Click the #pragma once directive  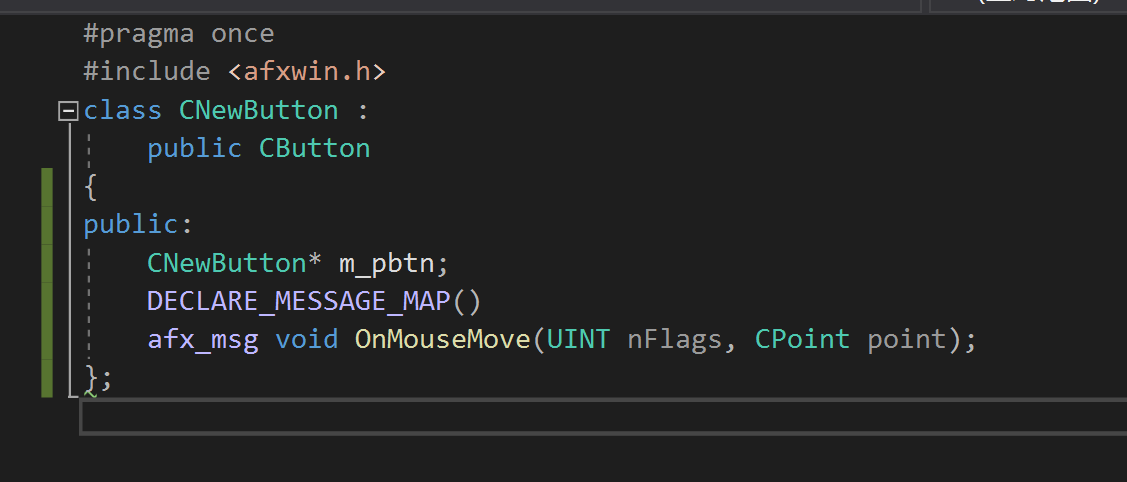[178, 34]
